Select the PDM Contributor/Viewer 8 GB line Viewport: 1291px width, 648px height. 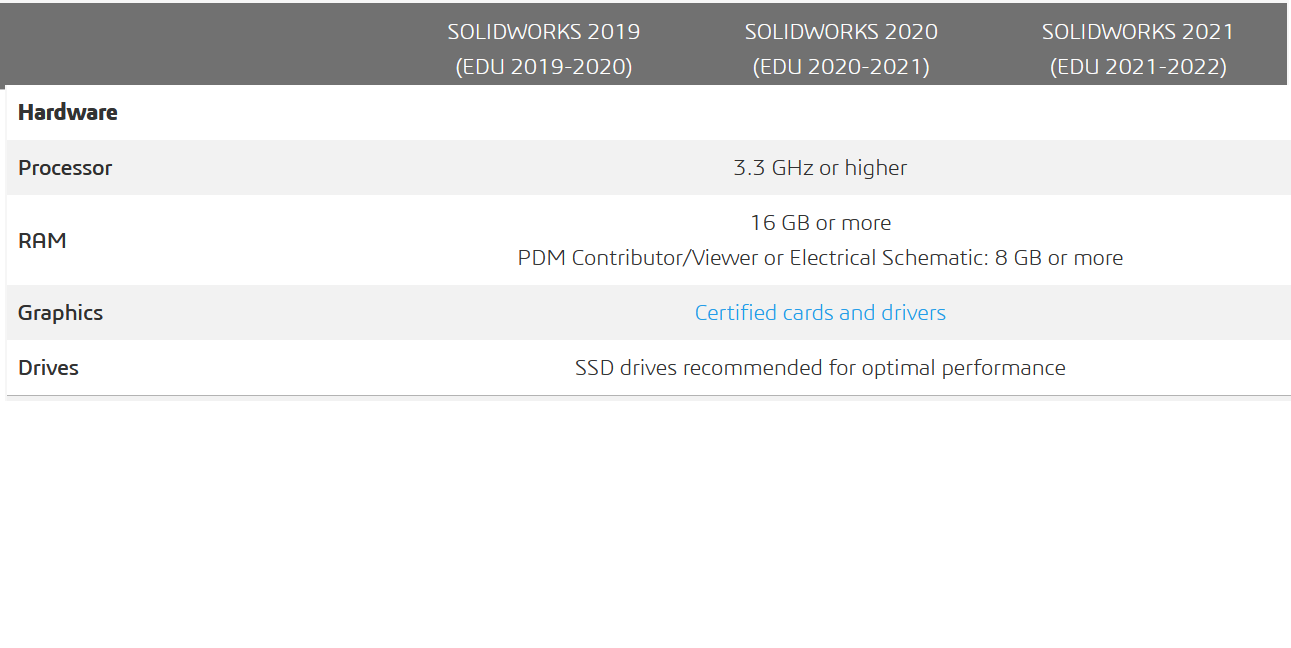820,258
